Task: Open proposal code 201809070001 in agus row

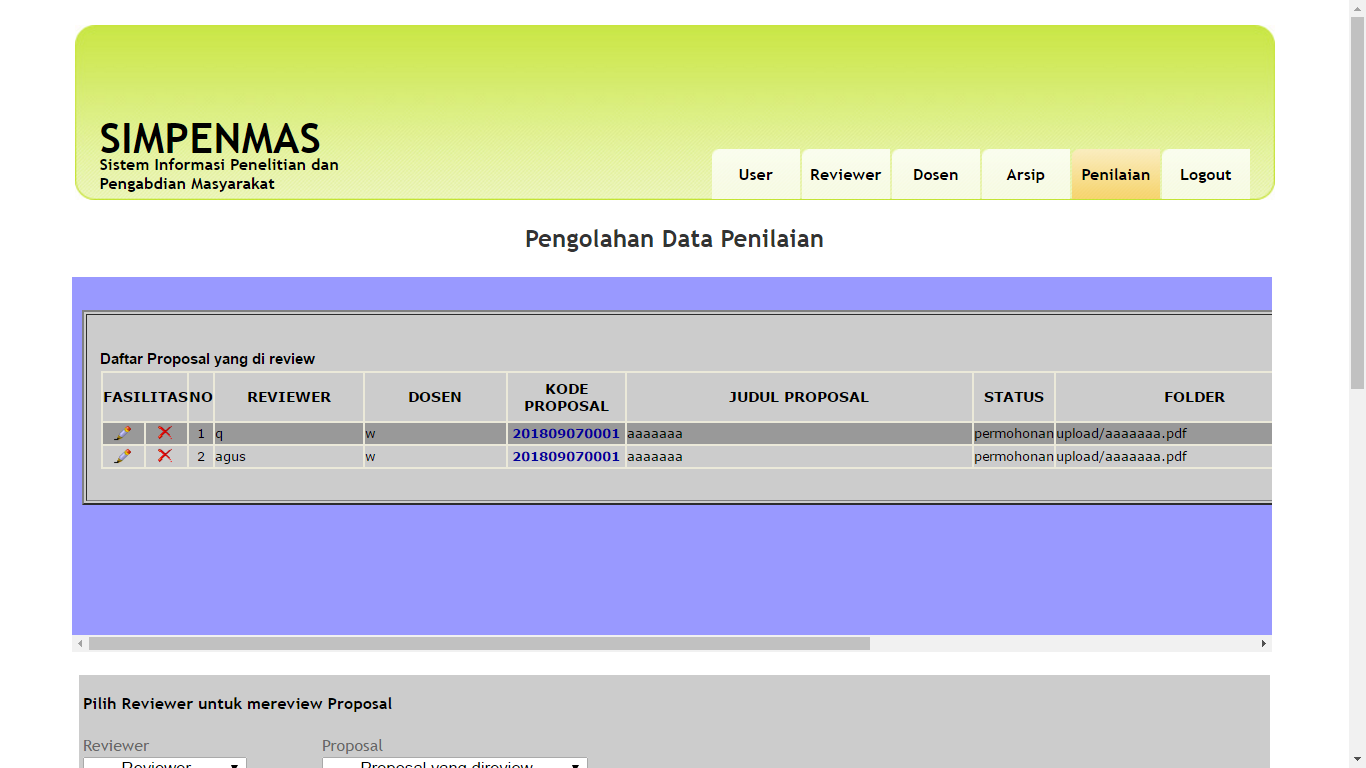Action: tap(566, 457)
